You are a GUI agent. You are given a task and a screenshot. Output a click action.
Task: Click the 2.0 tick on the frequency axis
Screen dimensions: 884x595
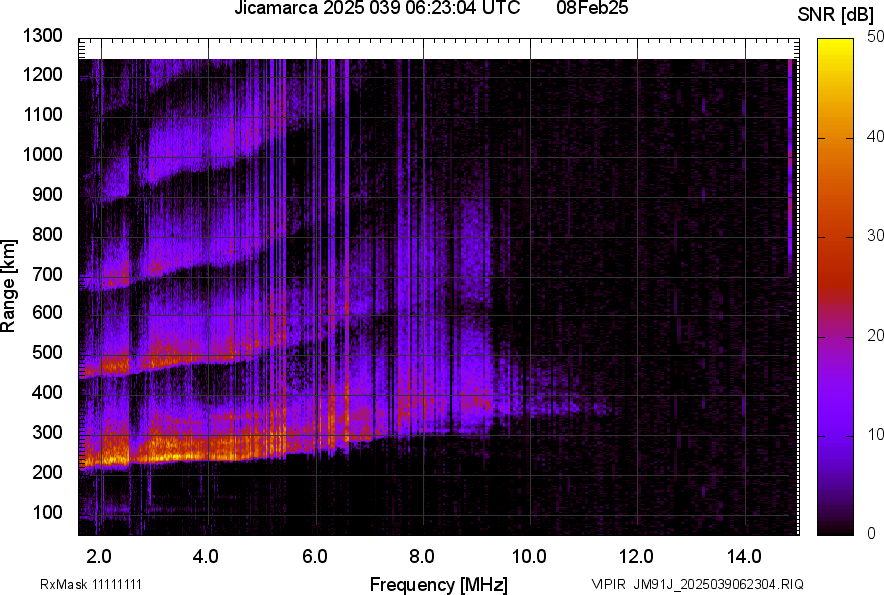tap(99, 556)
